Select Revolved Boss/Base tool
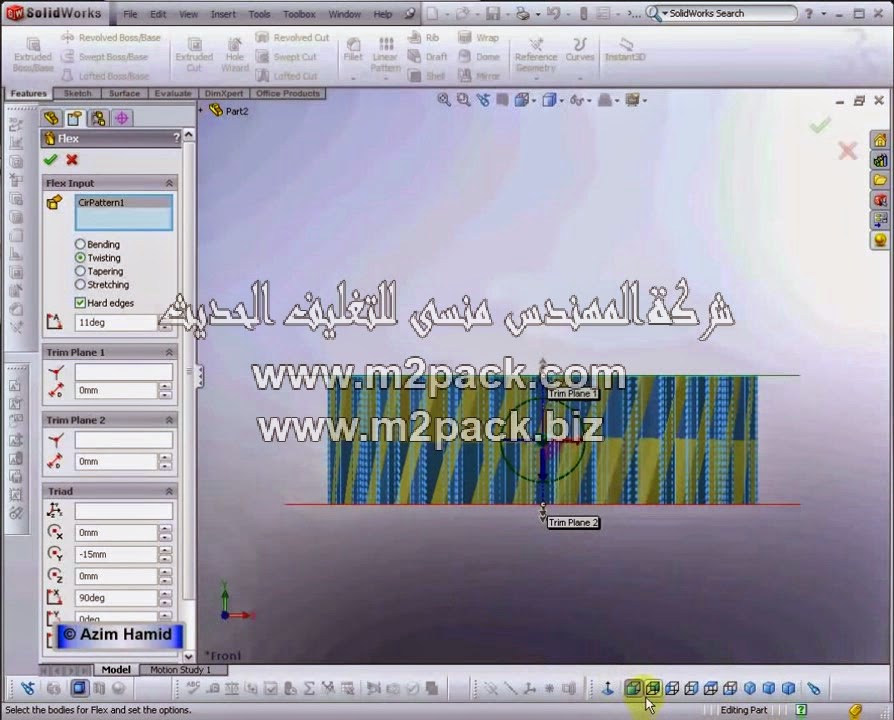This screenshot has width=894, height=720. click(x=111, y=38)
